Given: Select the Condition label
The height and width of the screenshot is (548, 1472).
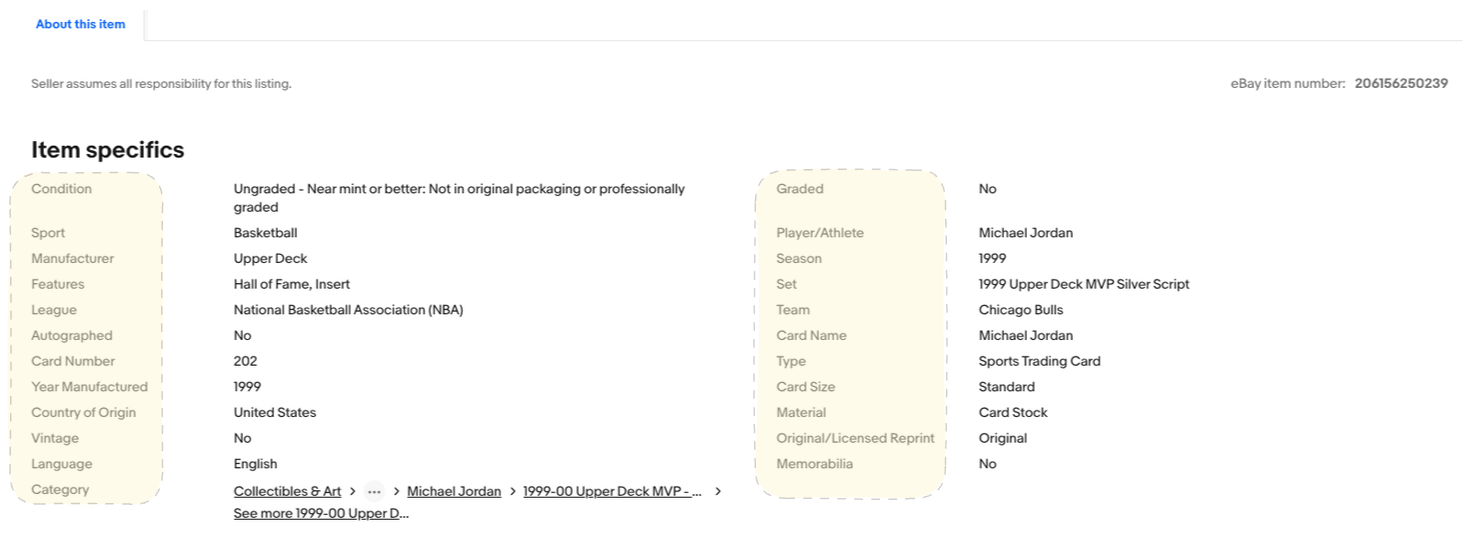Looking at the screenshot, I should tap(61, 189).
